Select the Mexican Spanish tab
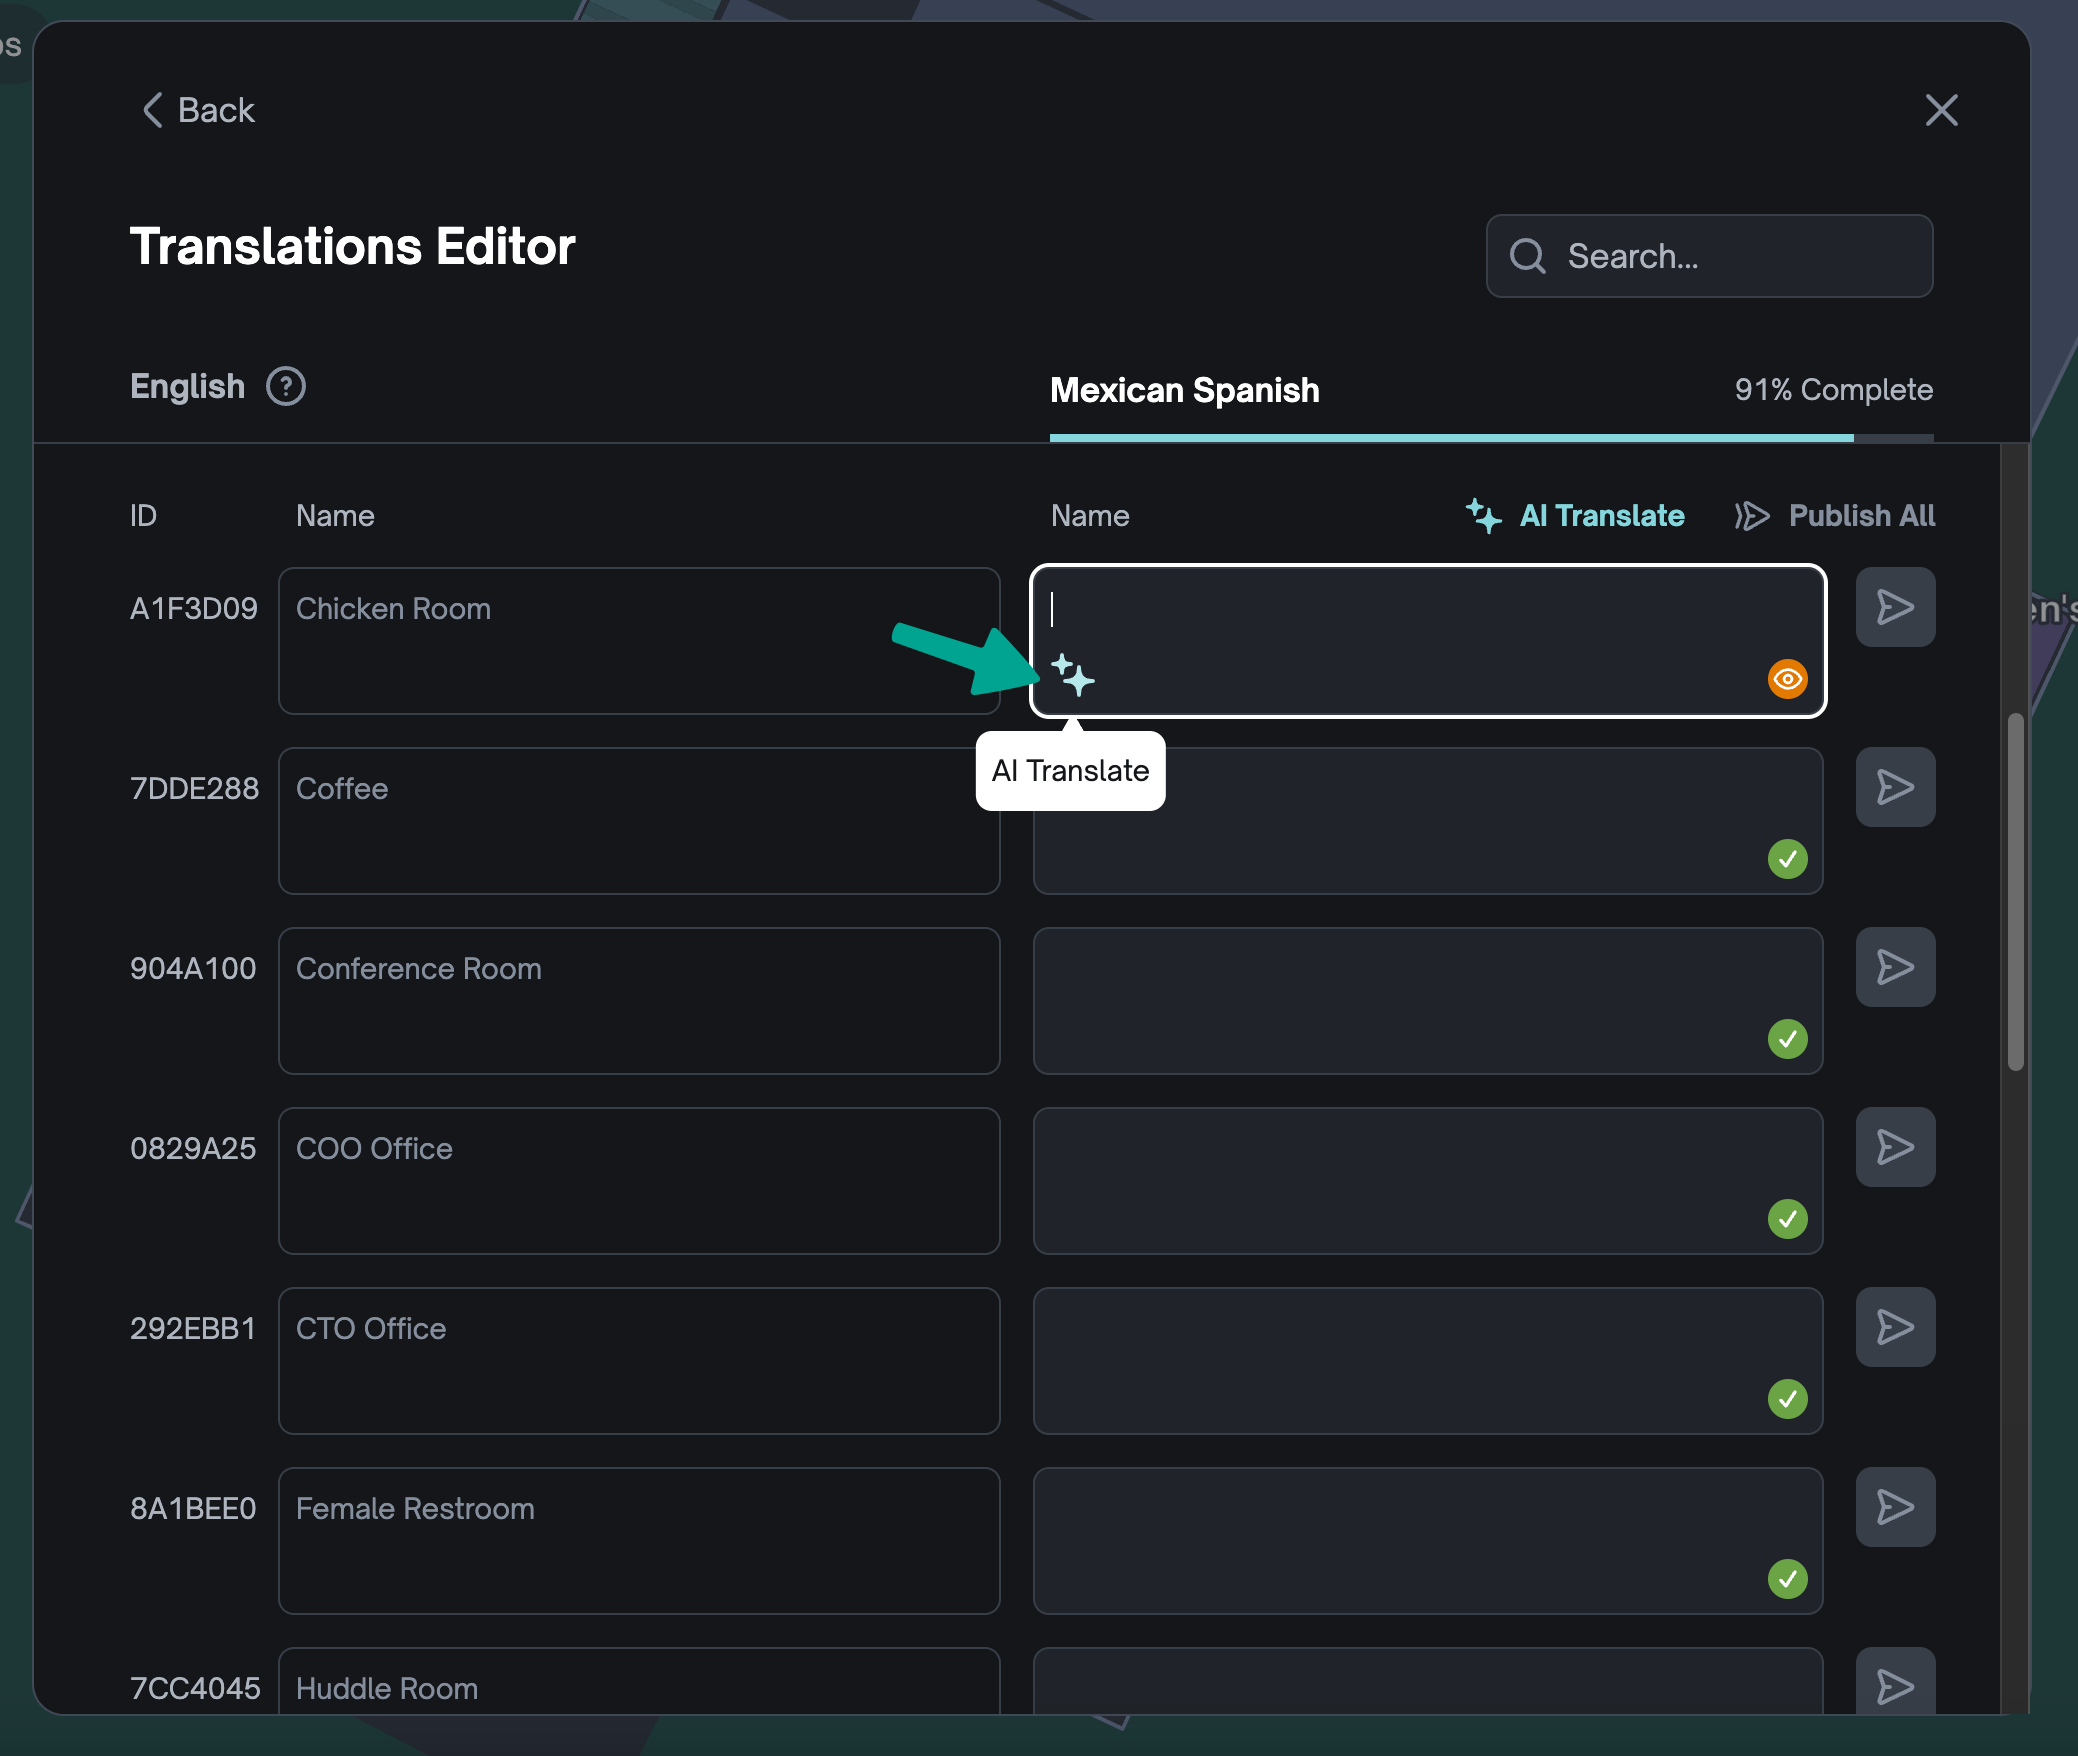The width and height of the screenshot is (2078, 1756). 1185,390
